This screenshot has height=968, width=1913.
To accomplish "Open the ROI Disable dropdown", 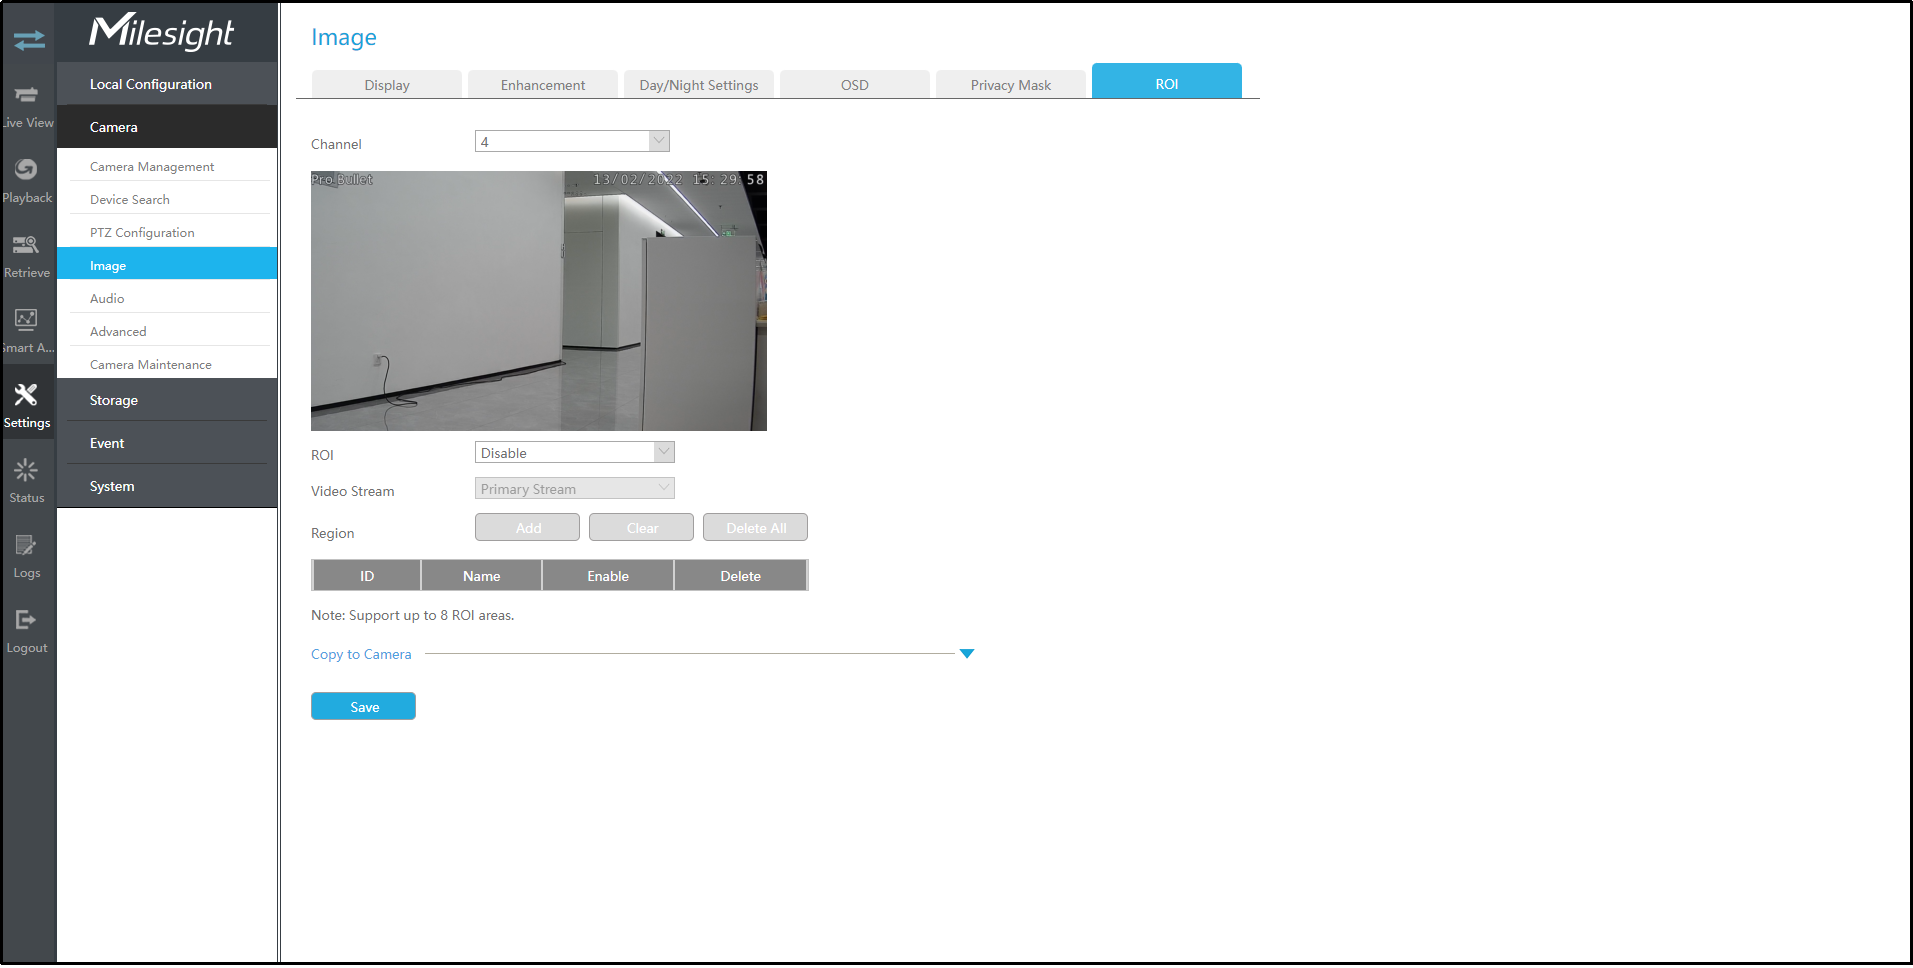I will [574, 453].
